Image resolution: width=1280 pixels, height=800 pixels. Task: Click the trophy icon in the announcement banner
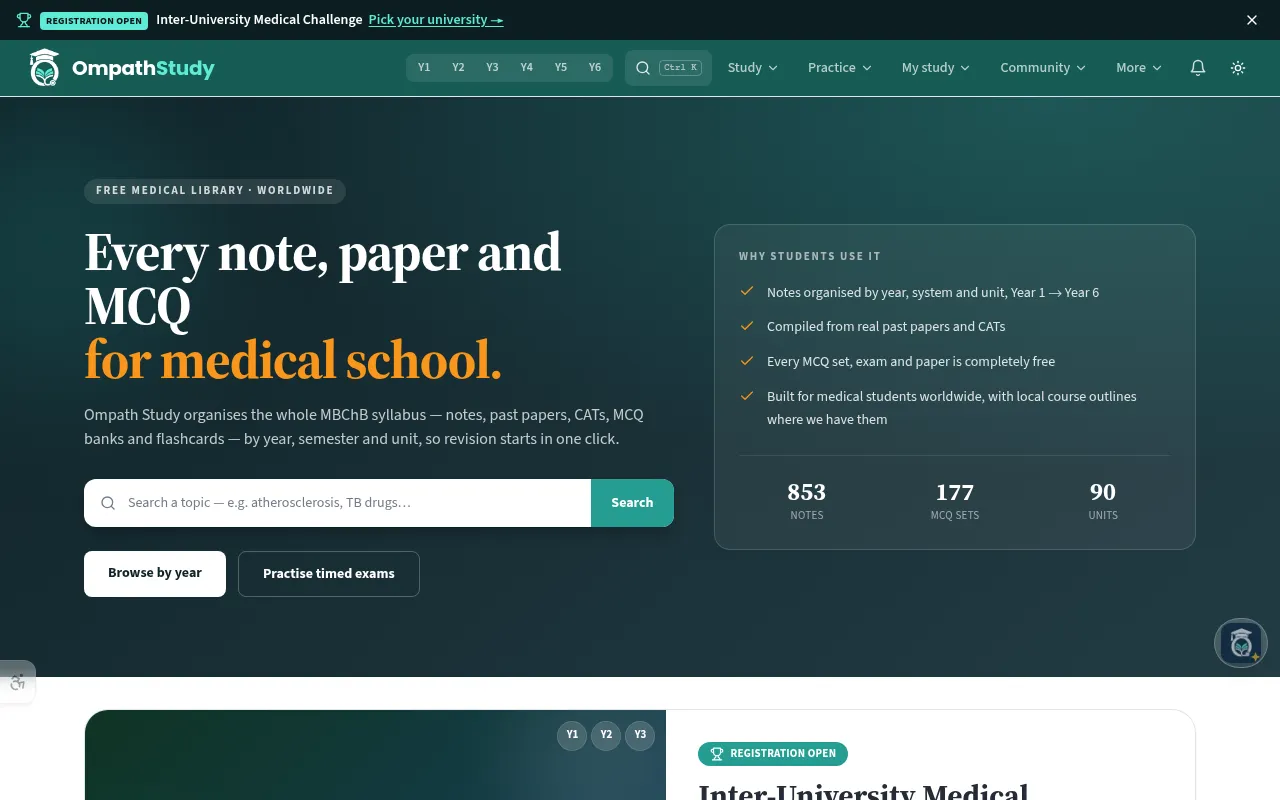[x=24, y=20]
